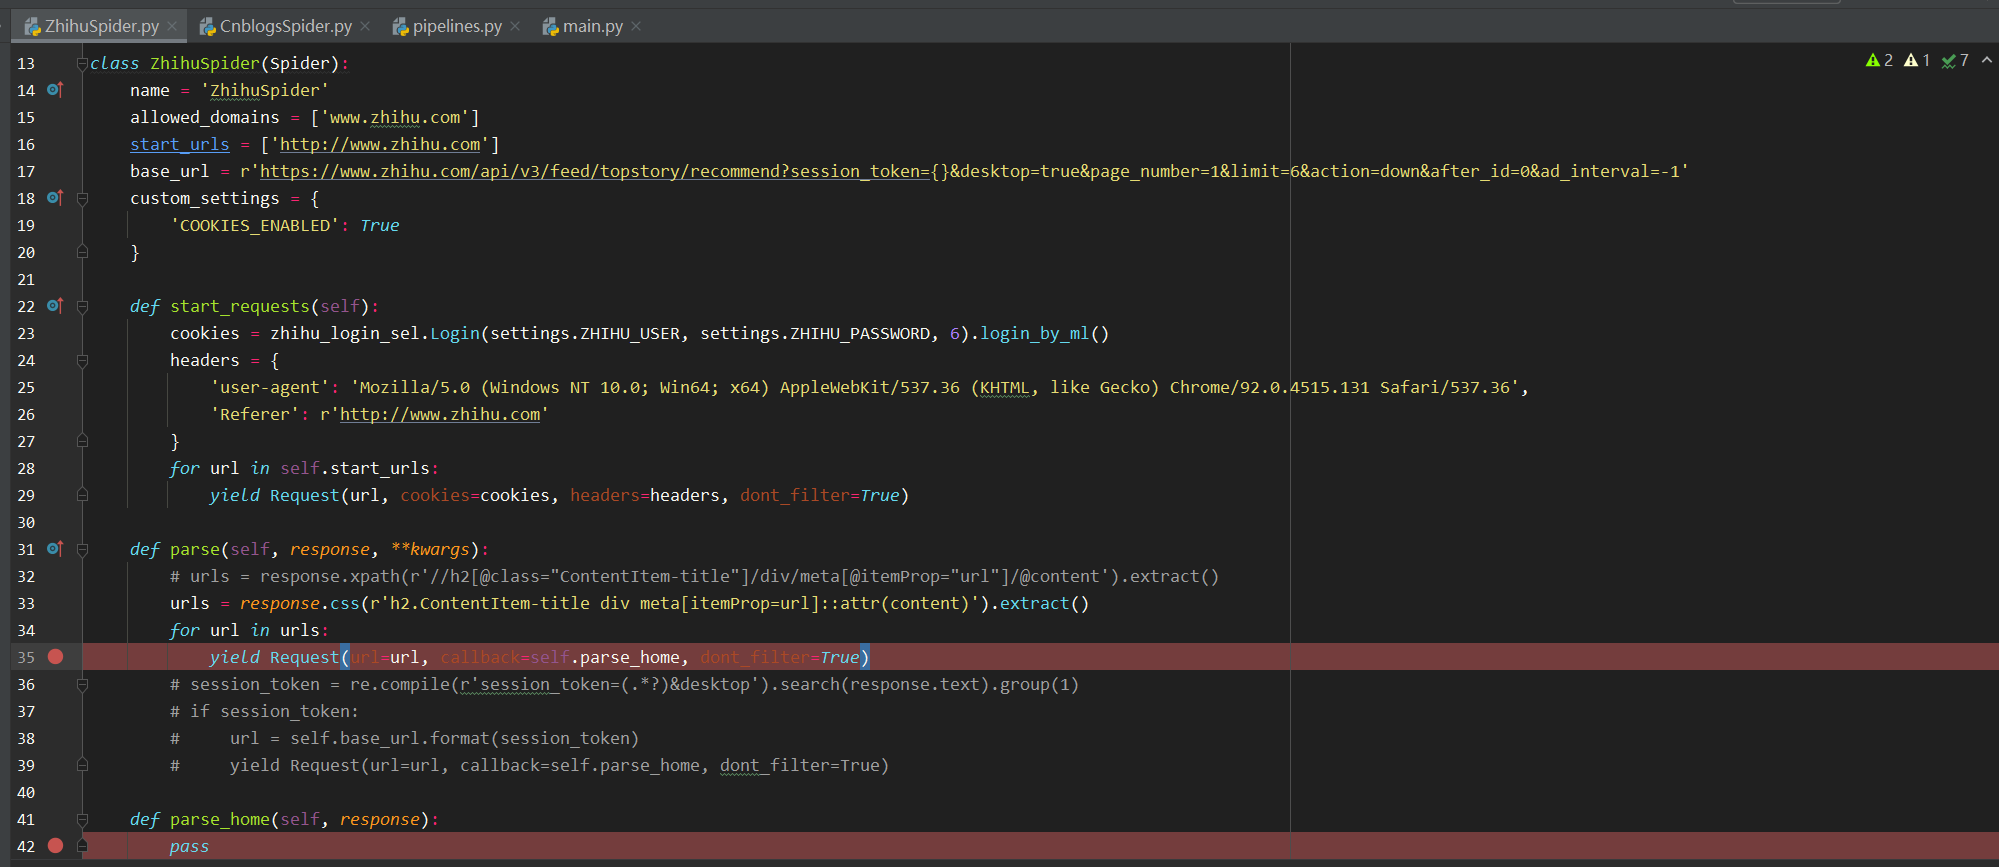
Task: Click the extract() call on line 33
Action: 1044,603
